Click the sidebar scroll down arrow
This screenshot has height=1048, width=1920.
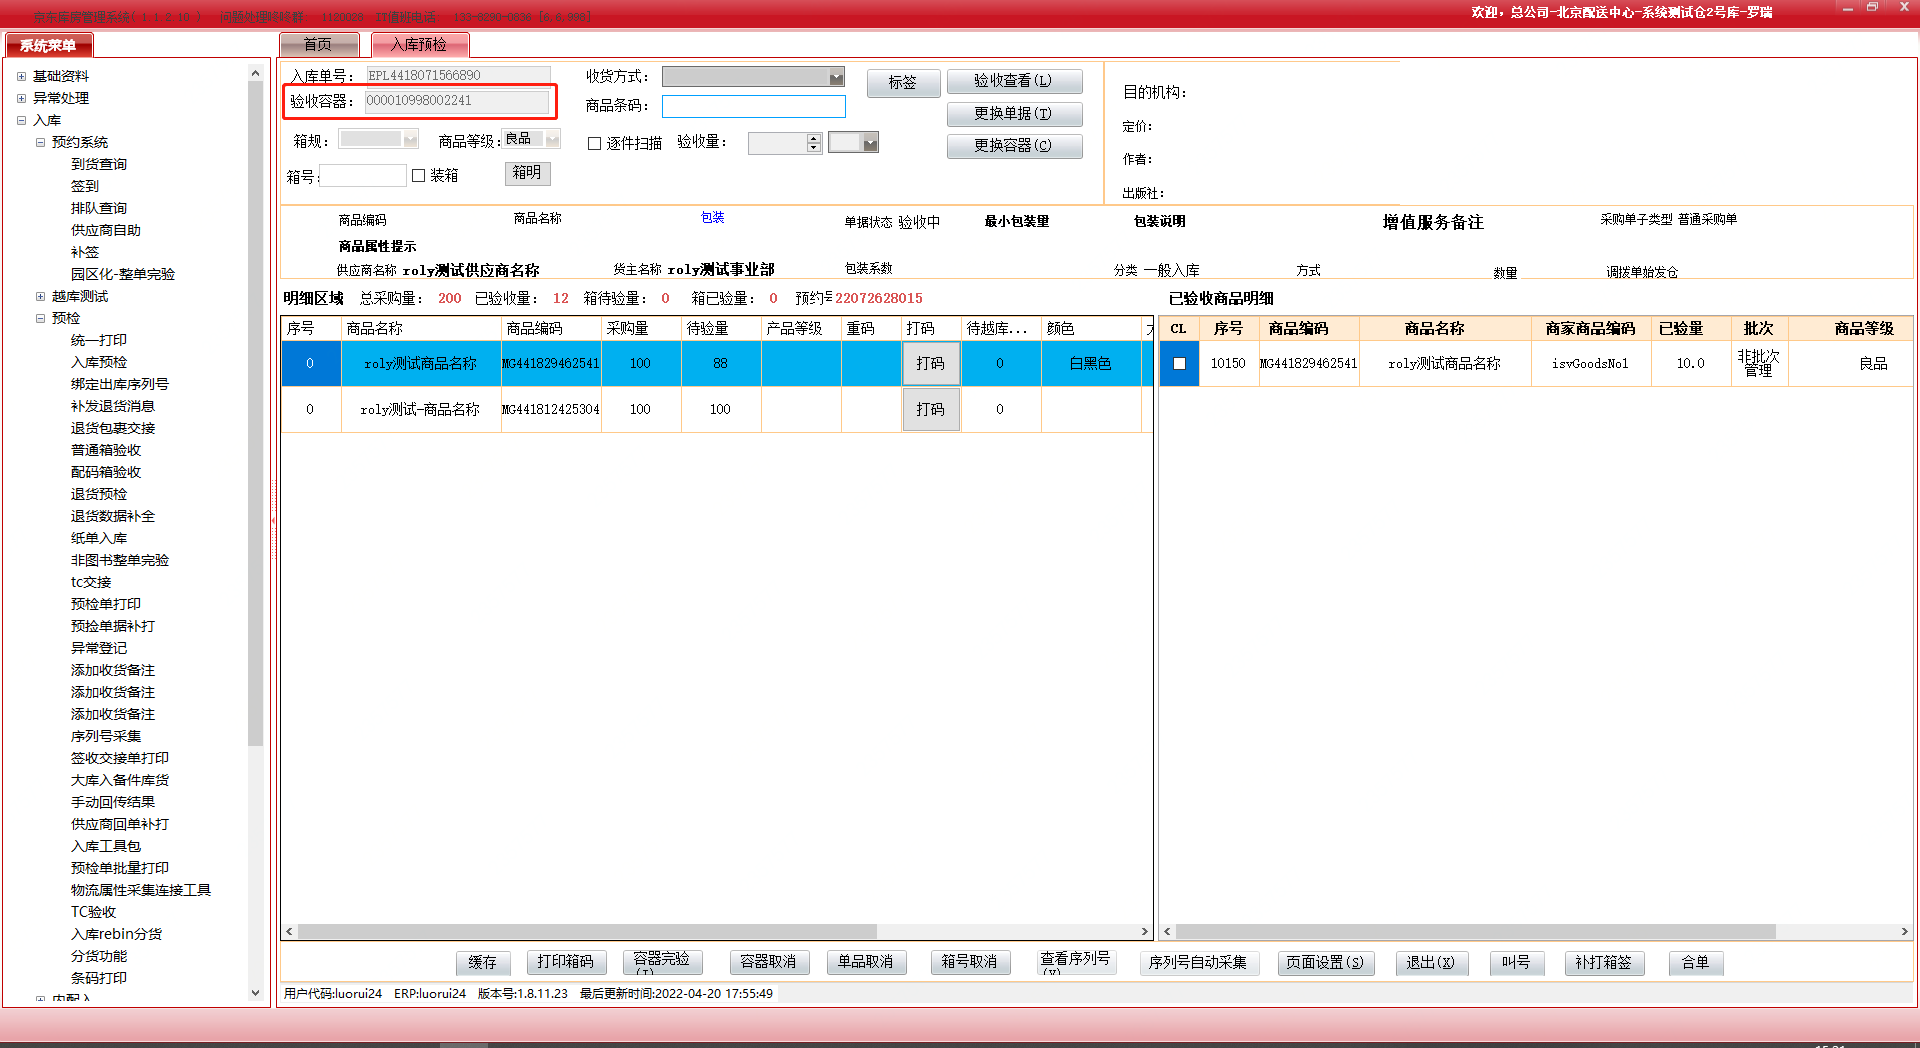(x=255, y=992)
